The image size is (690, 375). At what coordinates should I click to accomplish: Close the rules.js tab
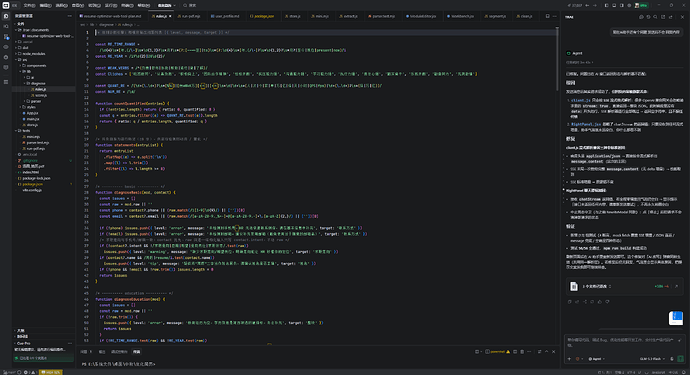(x=170, y=16)
